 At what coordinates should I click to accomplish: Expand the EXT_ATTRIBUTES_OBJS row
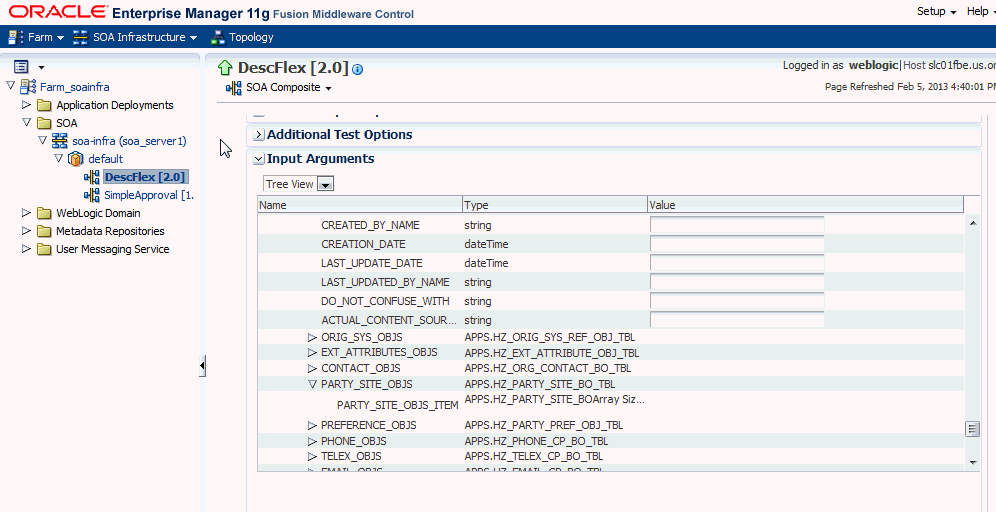coord(312,353)
